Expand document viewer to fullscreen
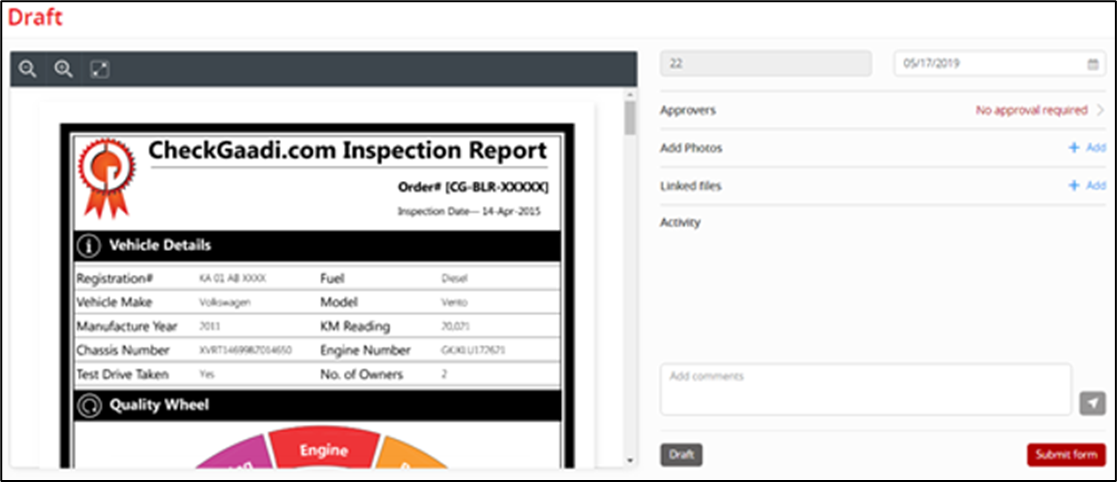Viewport: 1117px width, 482px height. [100, 70]
